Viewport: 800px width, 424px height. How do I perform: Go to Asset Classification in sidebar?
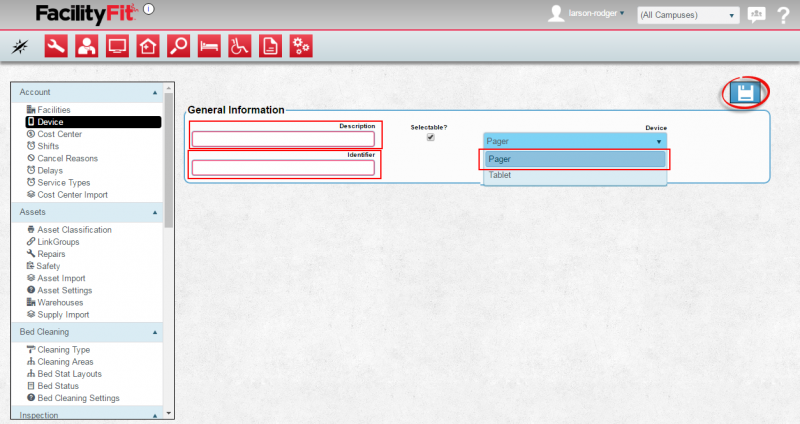(x=74, y=230)
